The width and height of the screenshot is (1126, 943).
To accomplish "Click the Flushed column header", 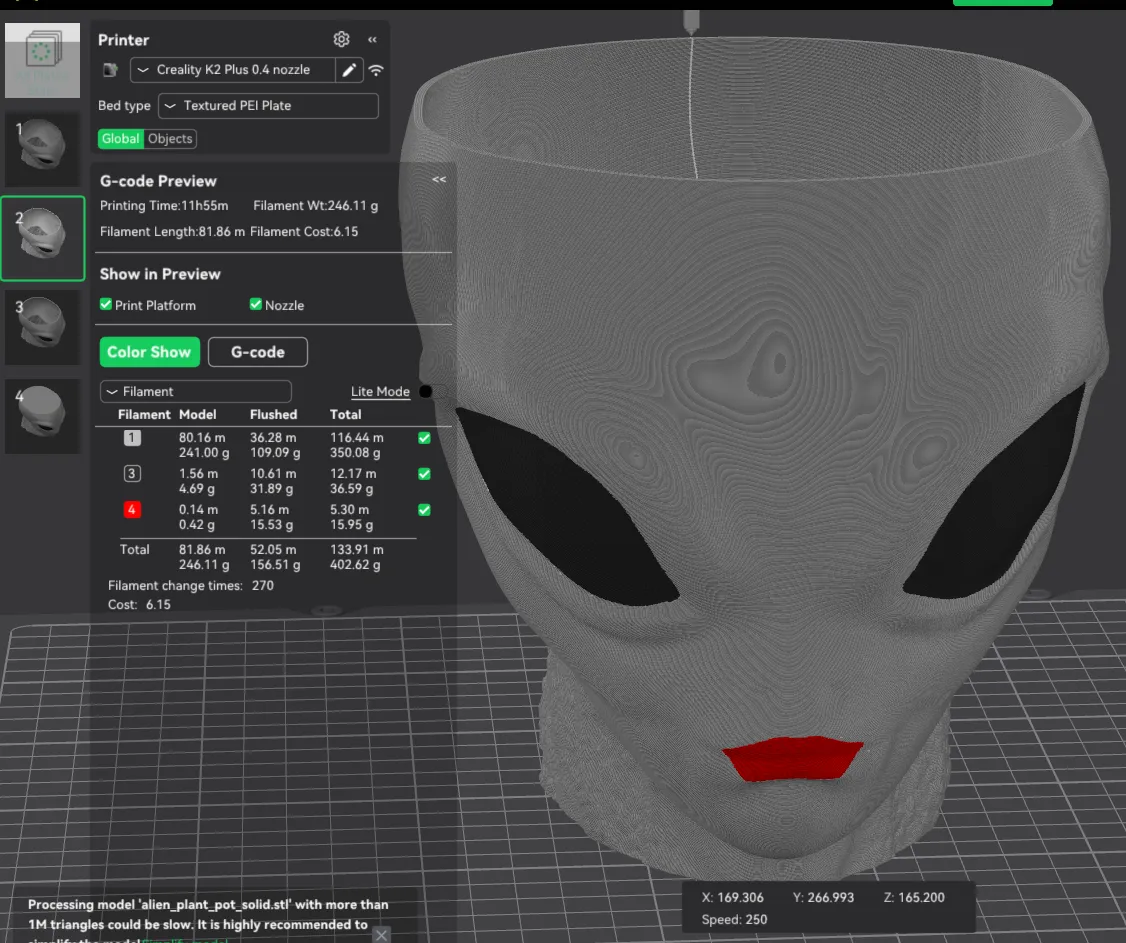I will tap(274, 414).
